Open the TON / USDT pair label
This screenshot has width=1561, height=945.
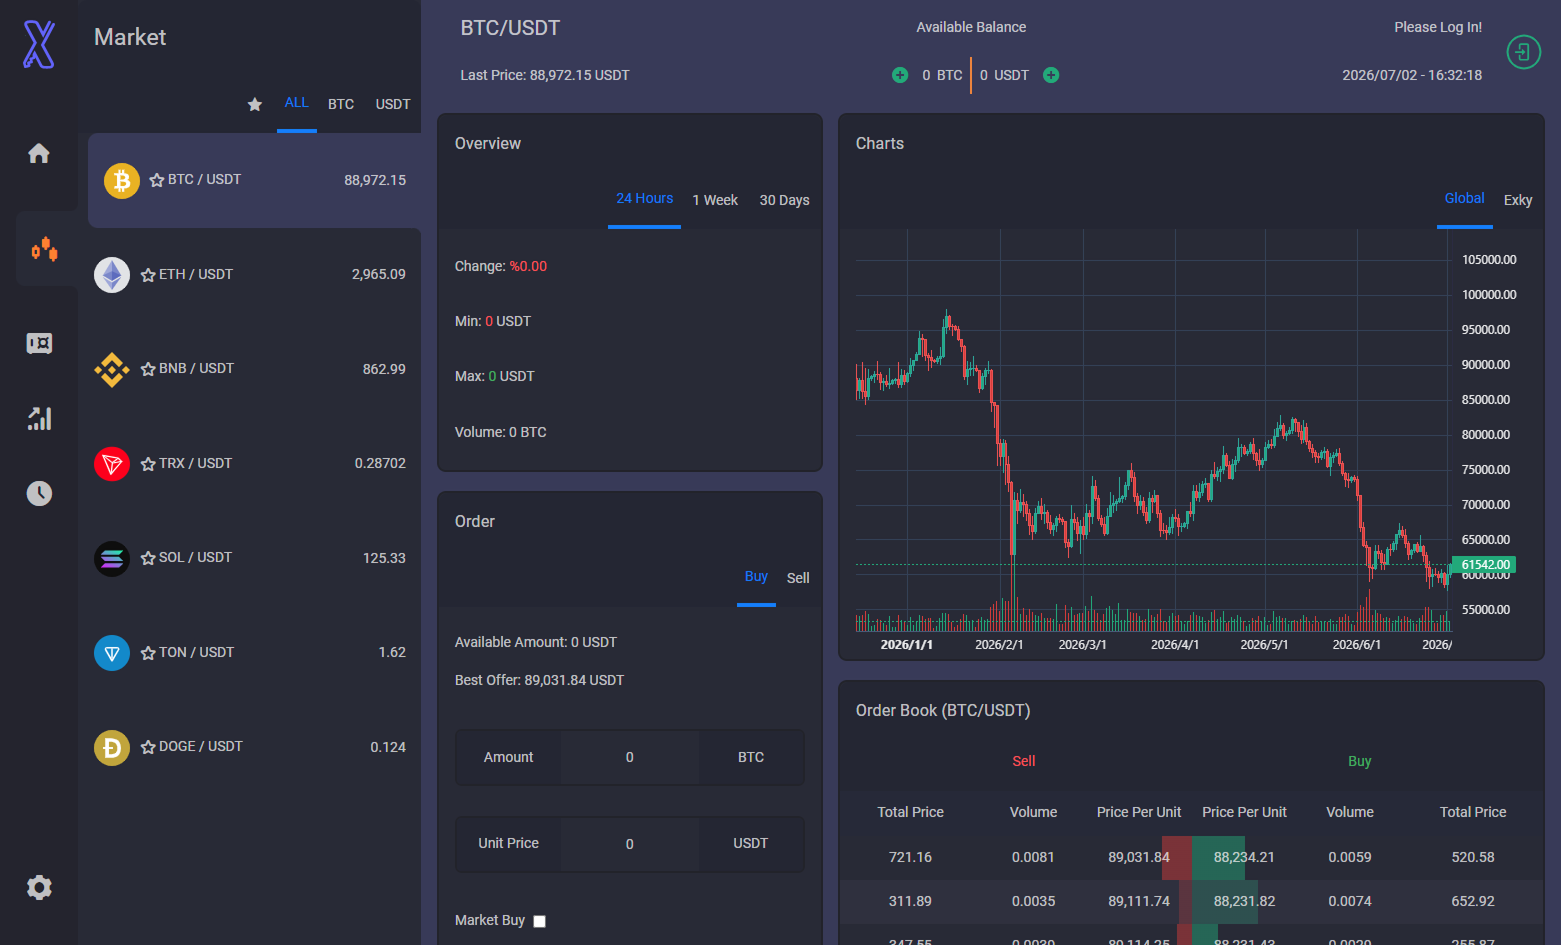[x=196, y=652]
